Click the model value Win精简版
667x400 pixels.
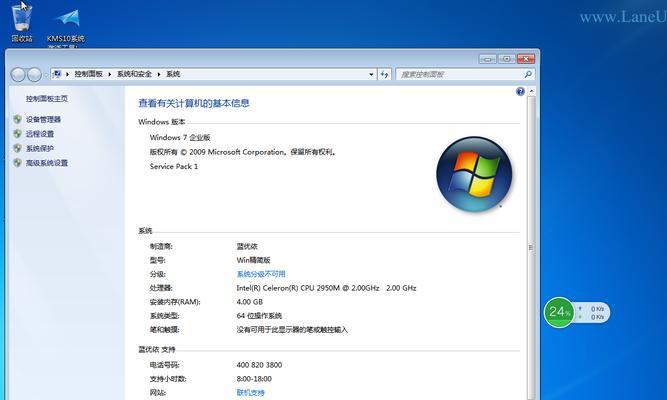tap(254, 260)
